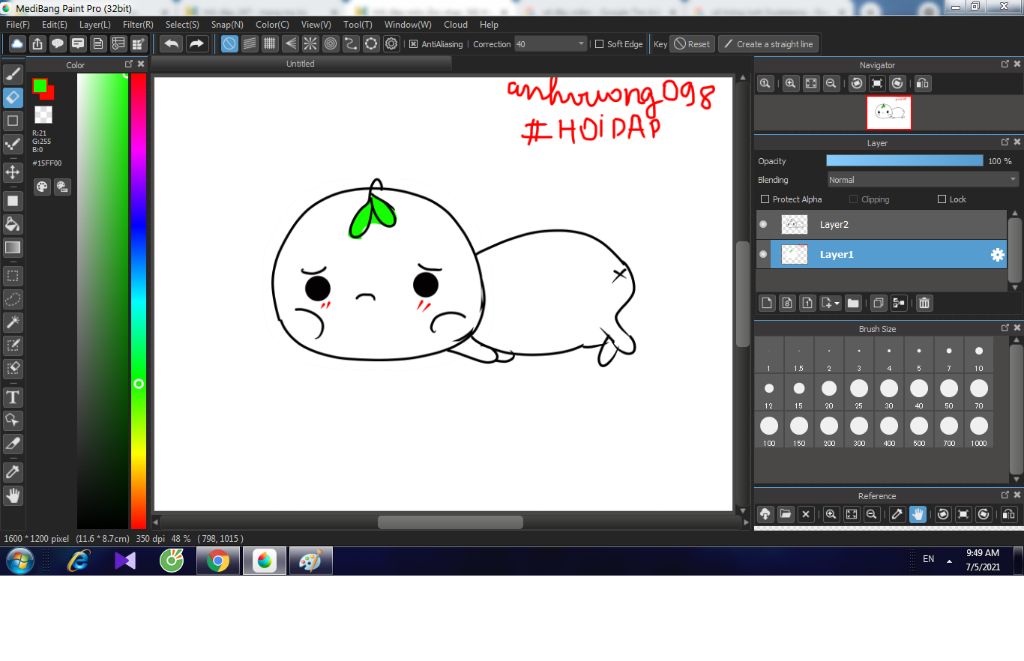
Task: Open Windows Start menu
Action: (20, 561)
